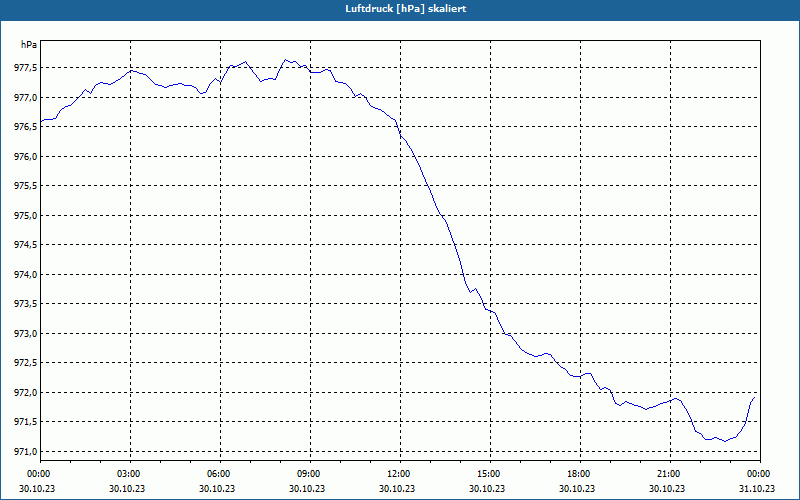Click the 971,0 y-axis label
800x500 pixels.
coord(26,452)
